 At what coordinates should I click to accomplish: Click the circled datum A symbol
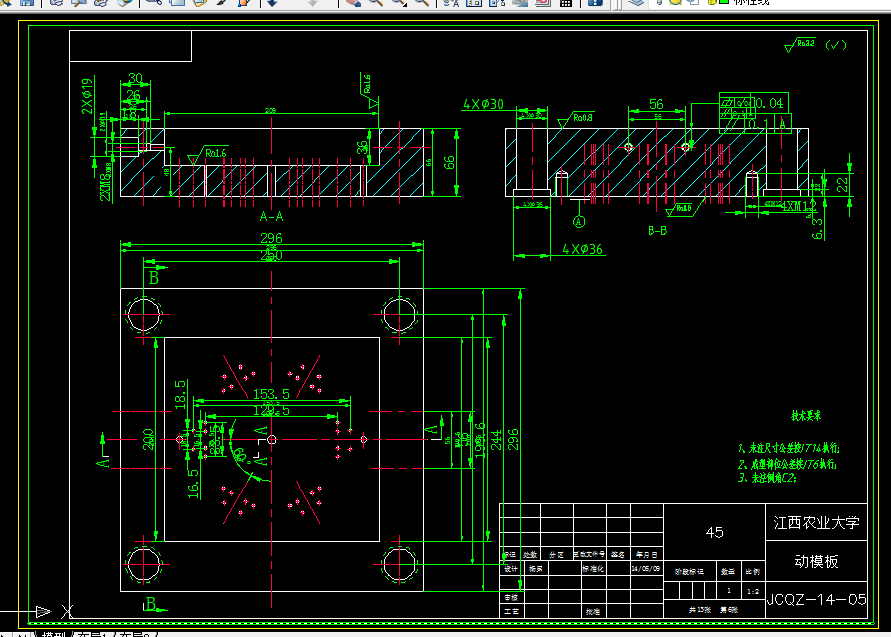pos(579,222)
